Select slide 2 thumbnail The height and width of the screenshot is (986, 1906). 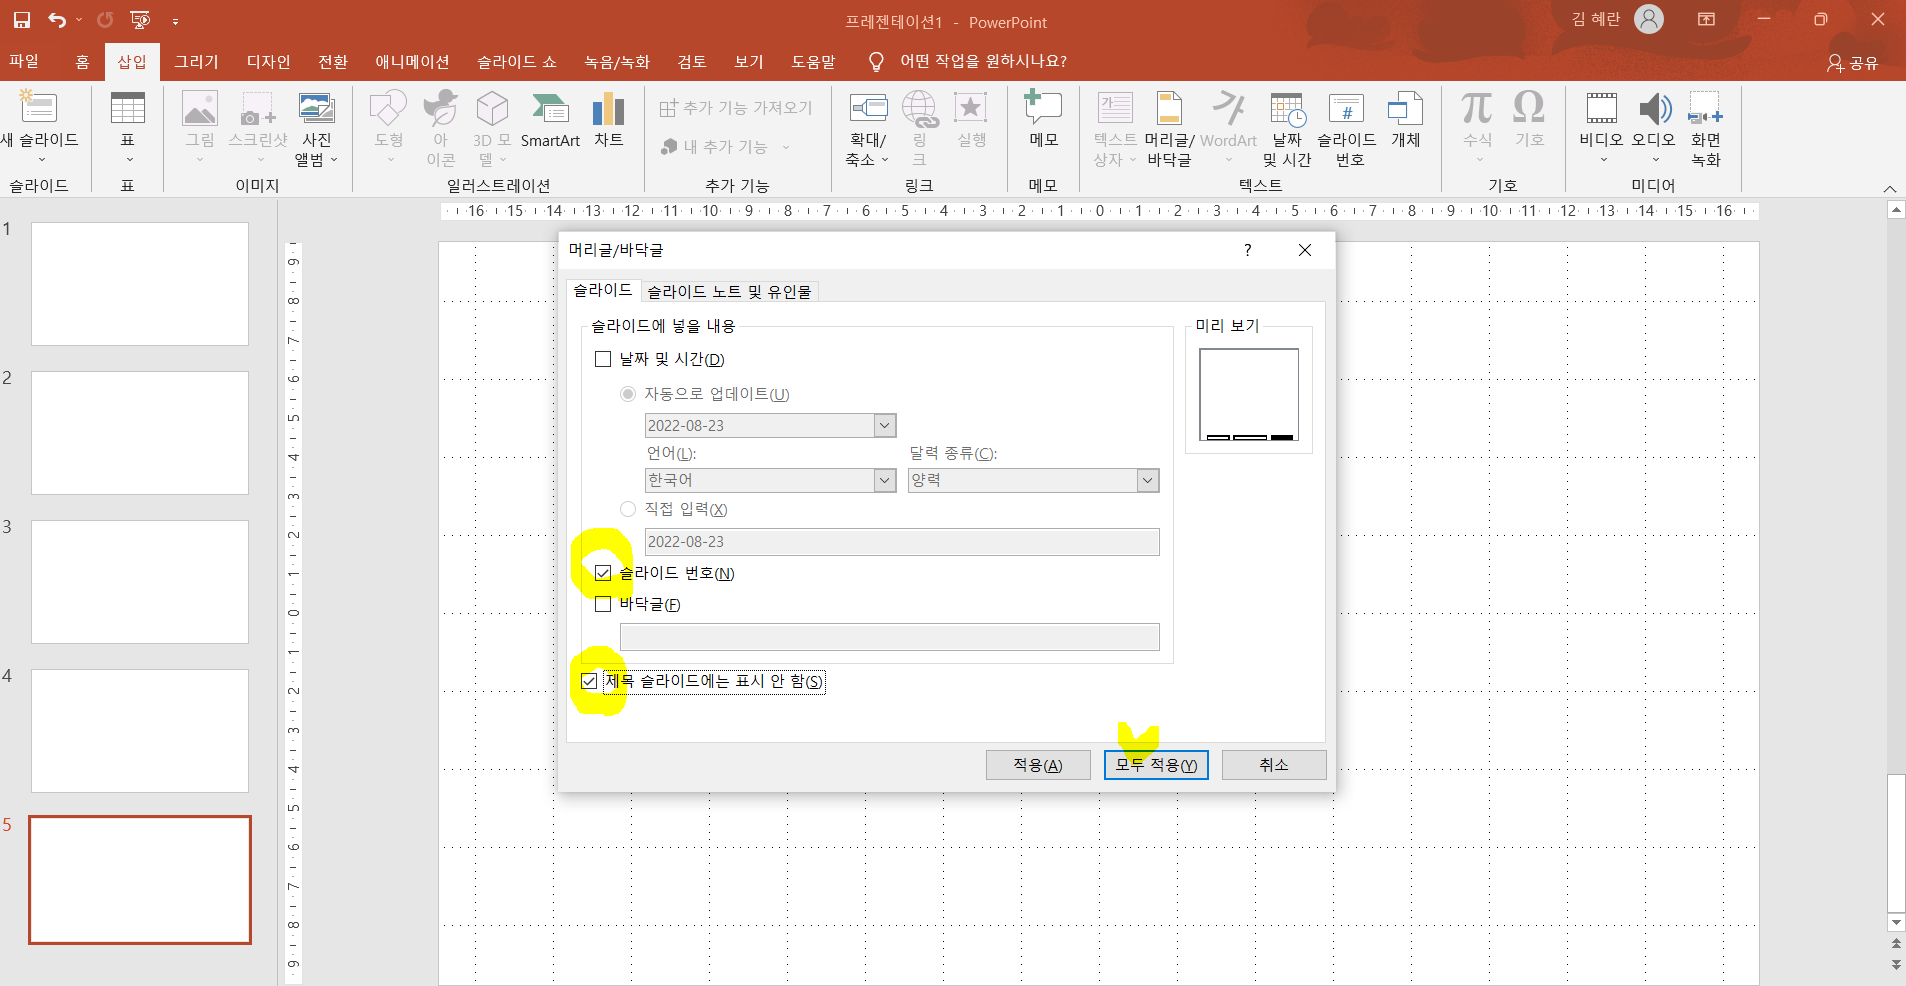point(140,433)
